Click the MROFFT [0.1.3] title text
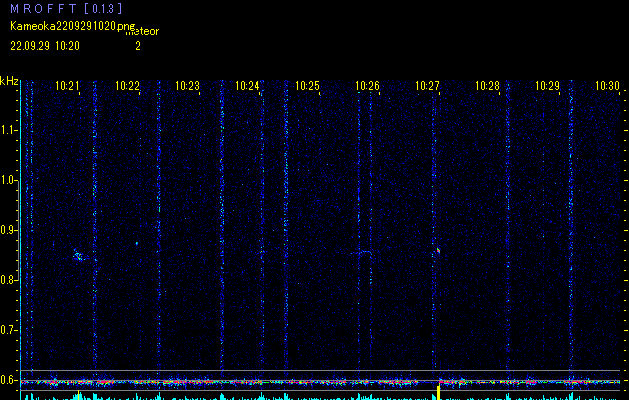This screenshot has height=400, width=629. click(x=66, y=8)
